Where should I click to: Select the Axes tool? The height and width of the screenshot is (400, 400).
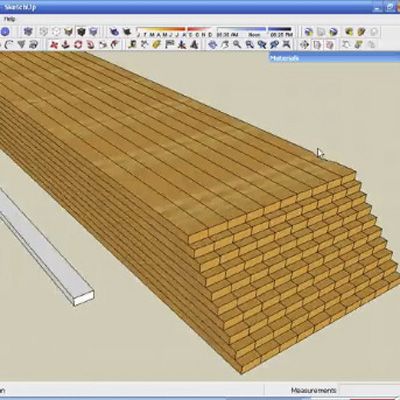pos(182,44)
